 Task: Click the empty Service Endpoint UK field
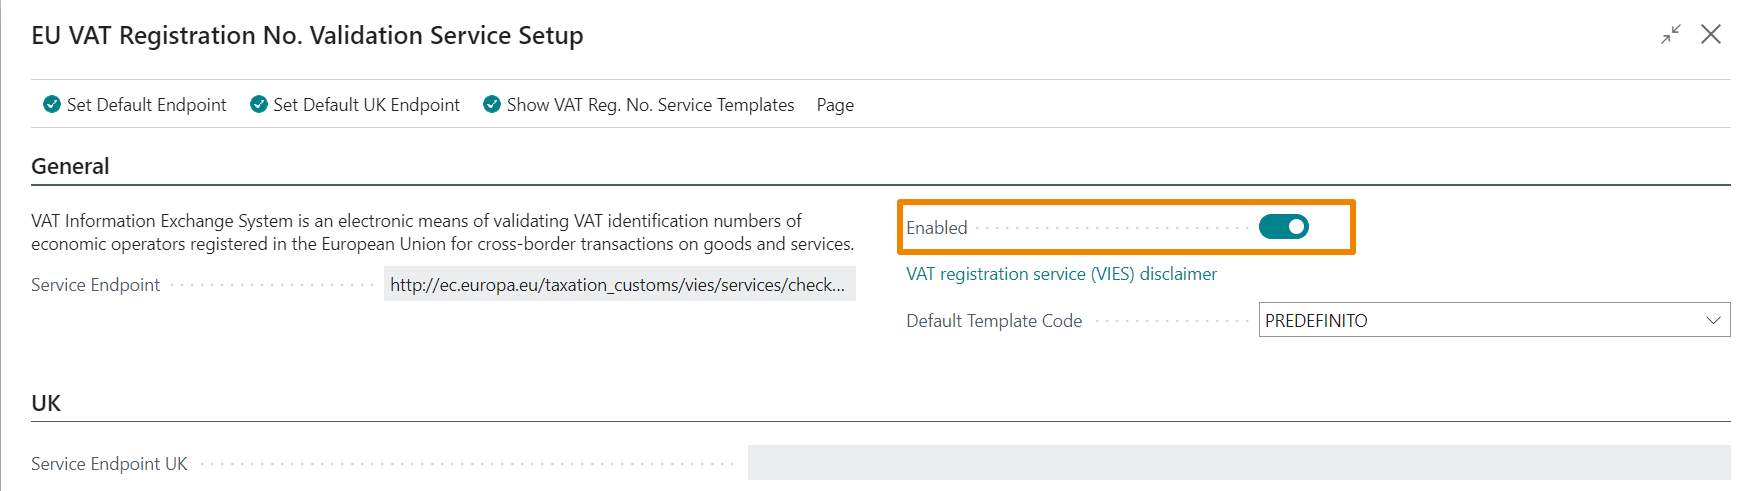1238,463
